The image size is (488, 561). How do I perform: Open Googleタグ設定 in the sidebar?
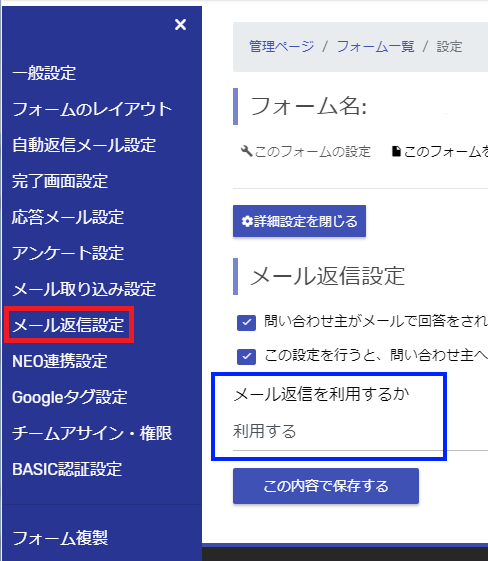click(x=69, y=397)
